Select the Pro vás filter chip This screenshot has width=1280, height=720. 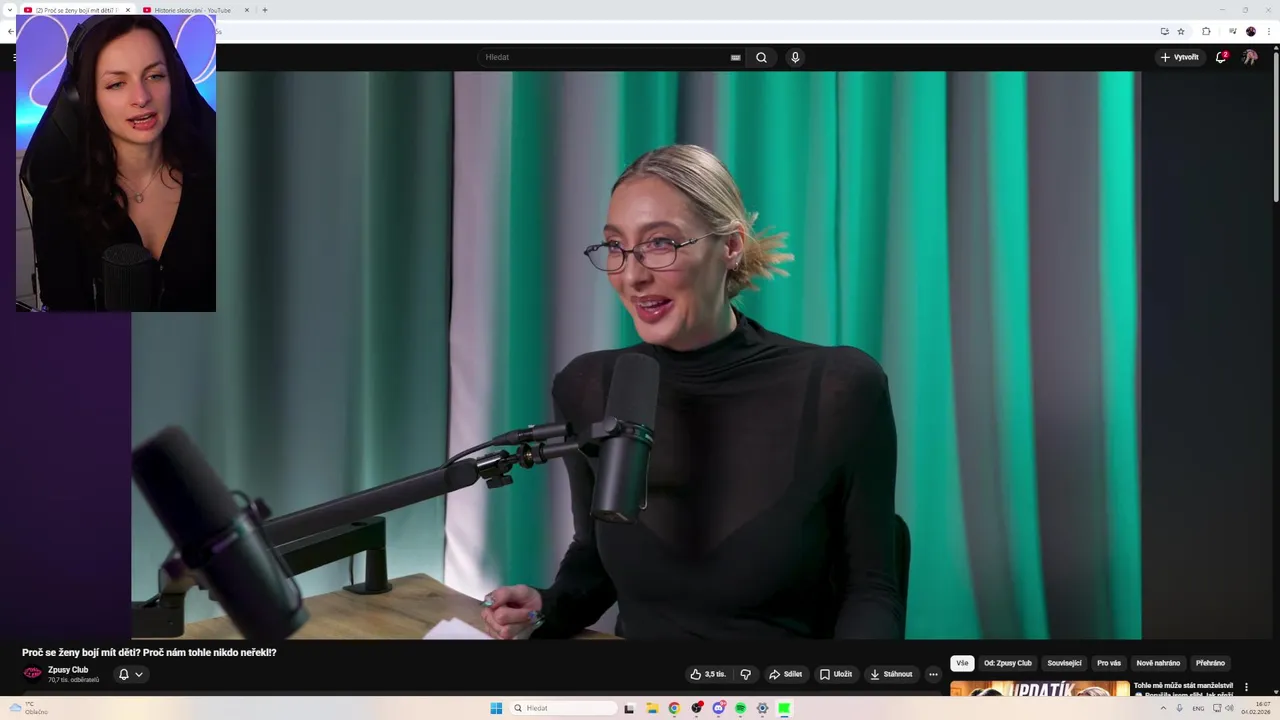coord(1109,663)
